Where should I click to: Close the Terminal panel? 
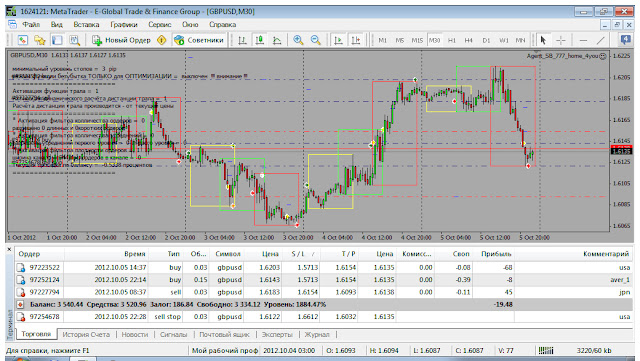point(9,249)
